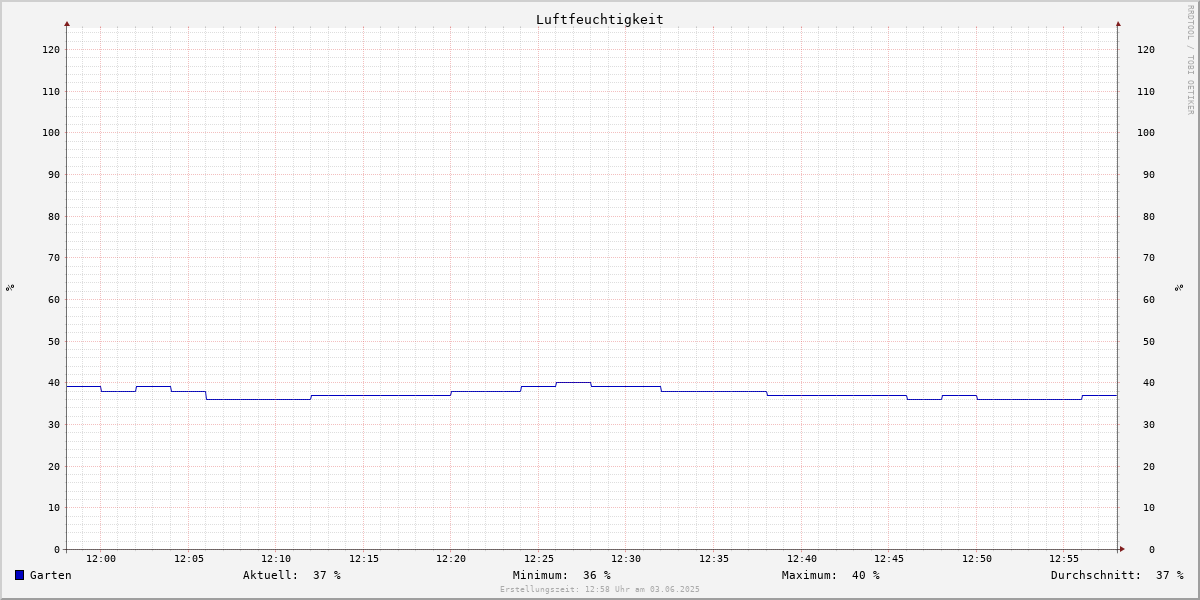Viewport: 1200px width, 600px height.
Task: Select the Minimum: 36 % value
Action: (562, 575)
